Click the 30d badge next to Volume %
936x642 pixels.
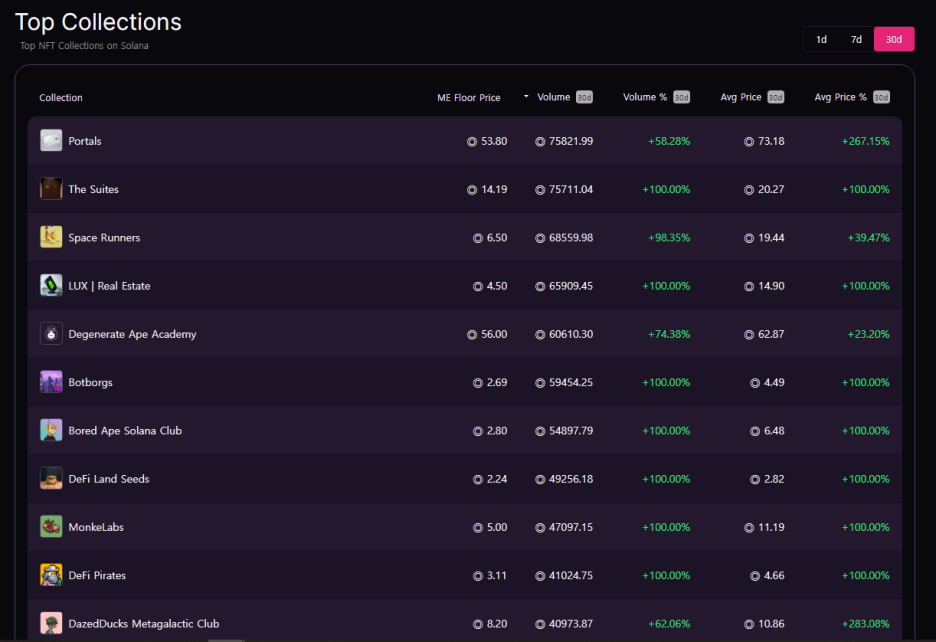(x=681, y=97)
